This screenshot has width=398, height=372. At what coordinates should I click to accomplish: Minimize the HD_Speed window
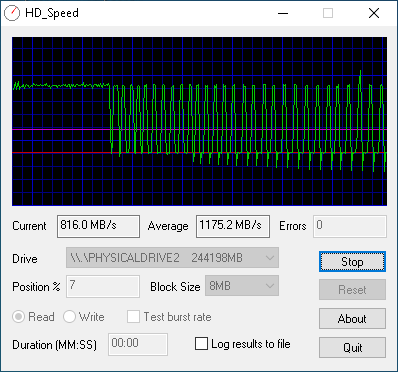(283, 13)
